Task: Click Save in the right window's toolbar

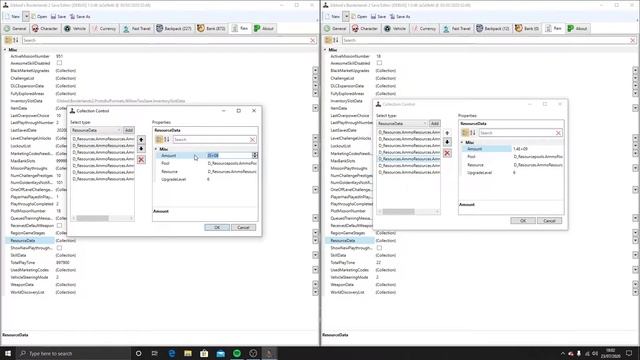Action: click(378, 17)
